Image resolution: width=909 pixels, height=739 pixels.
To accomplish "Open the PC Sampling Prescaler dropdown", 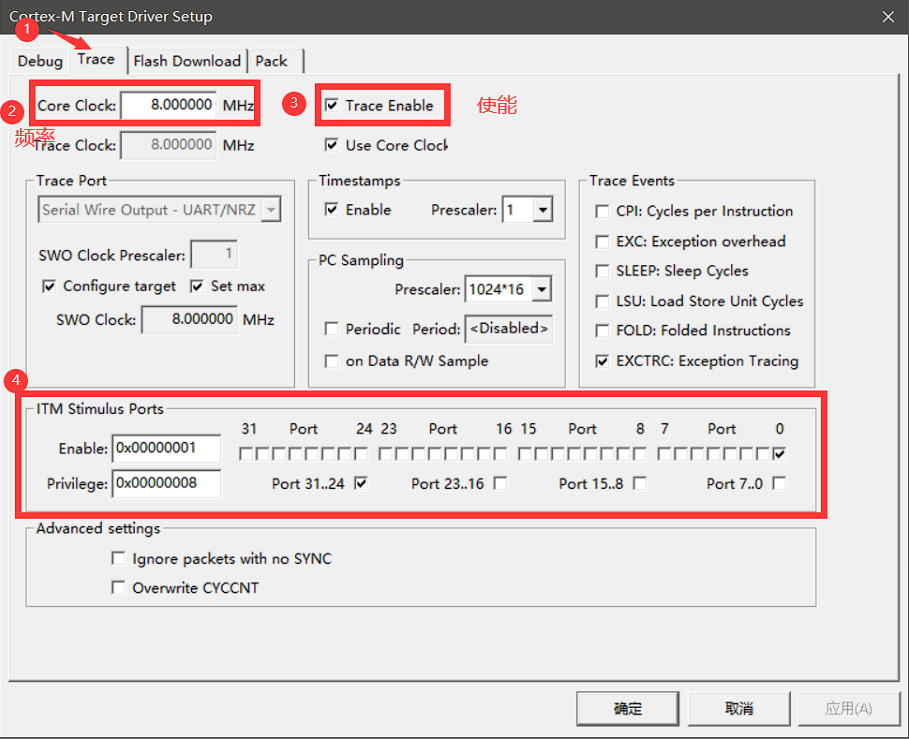I will (x=542, y=290).
